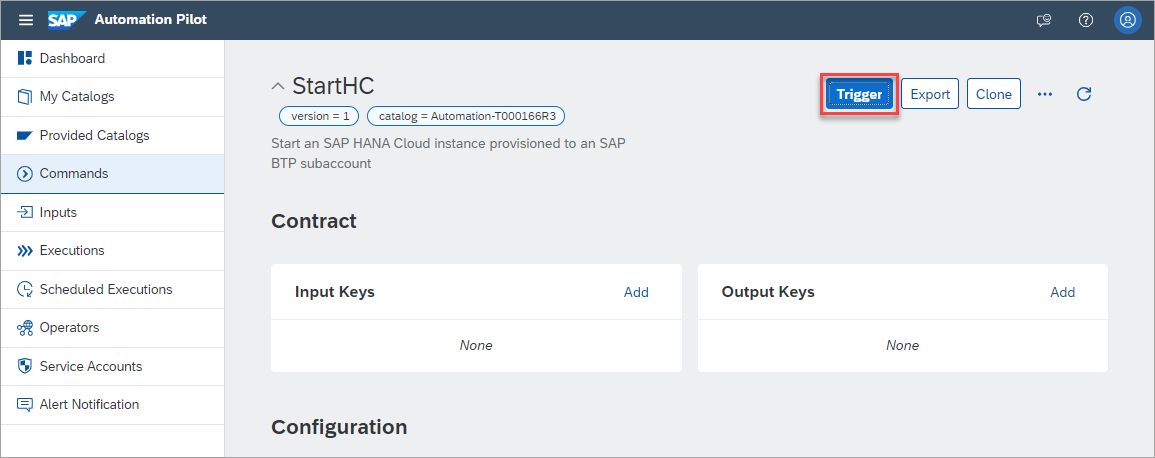Click the Operators network icon

(25, 328)
